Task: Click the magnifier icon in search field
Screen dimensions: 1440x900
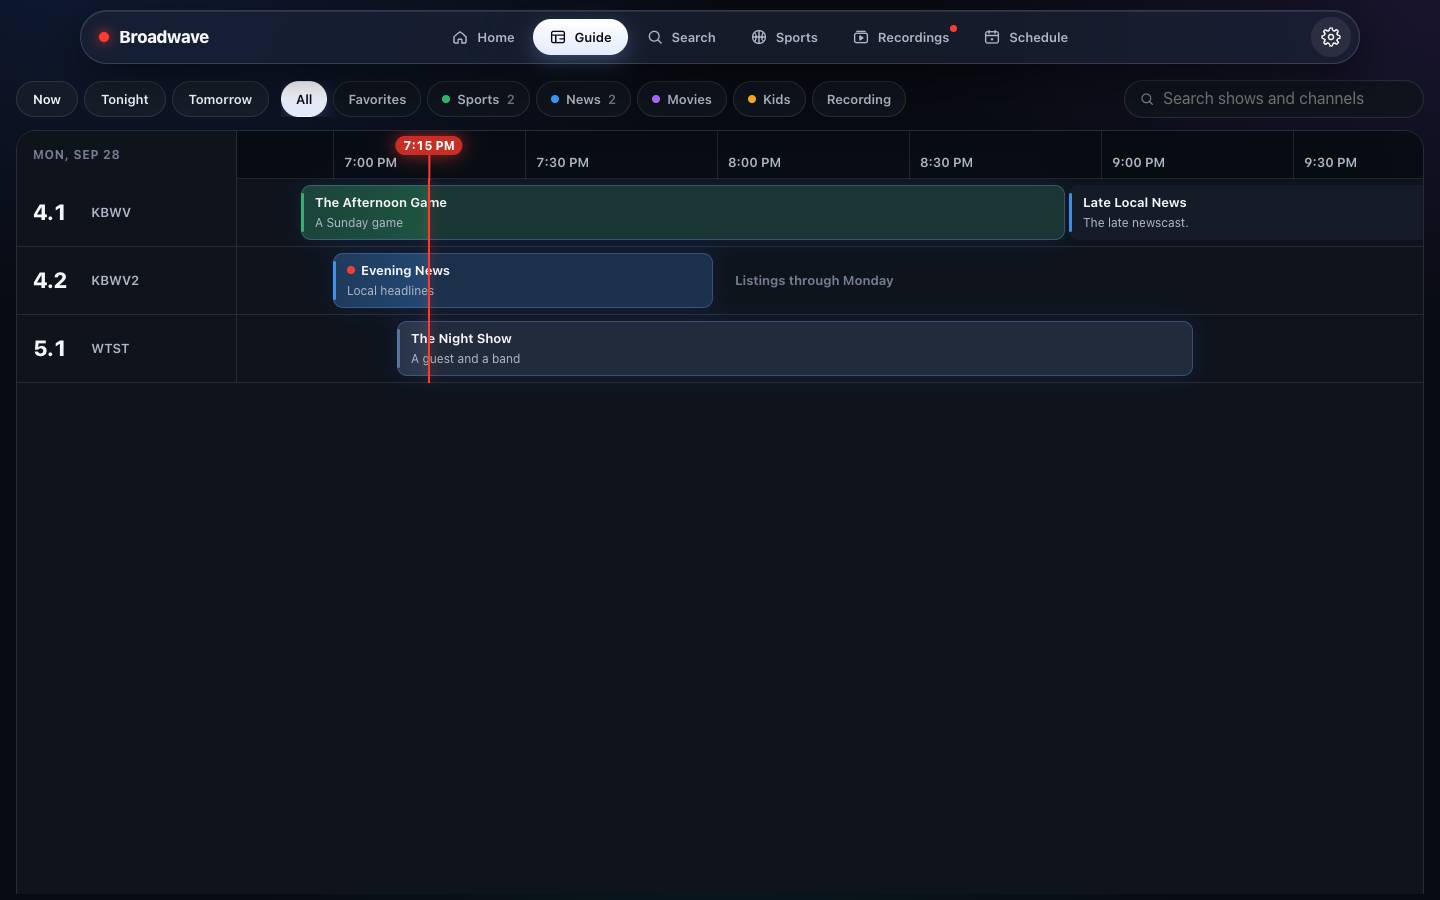Action: [x=1147, y=99]
